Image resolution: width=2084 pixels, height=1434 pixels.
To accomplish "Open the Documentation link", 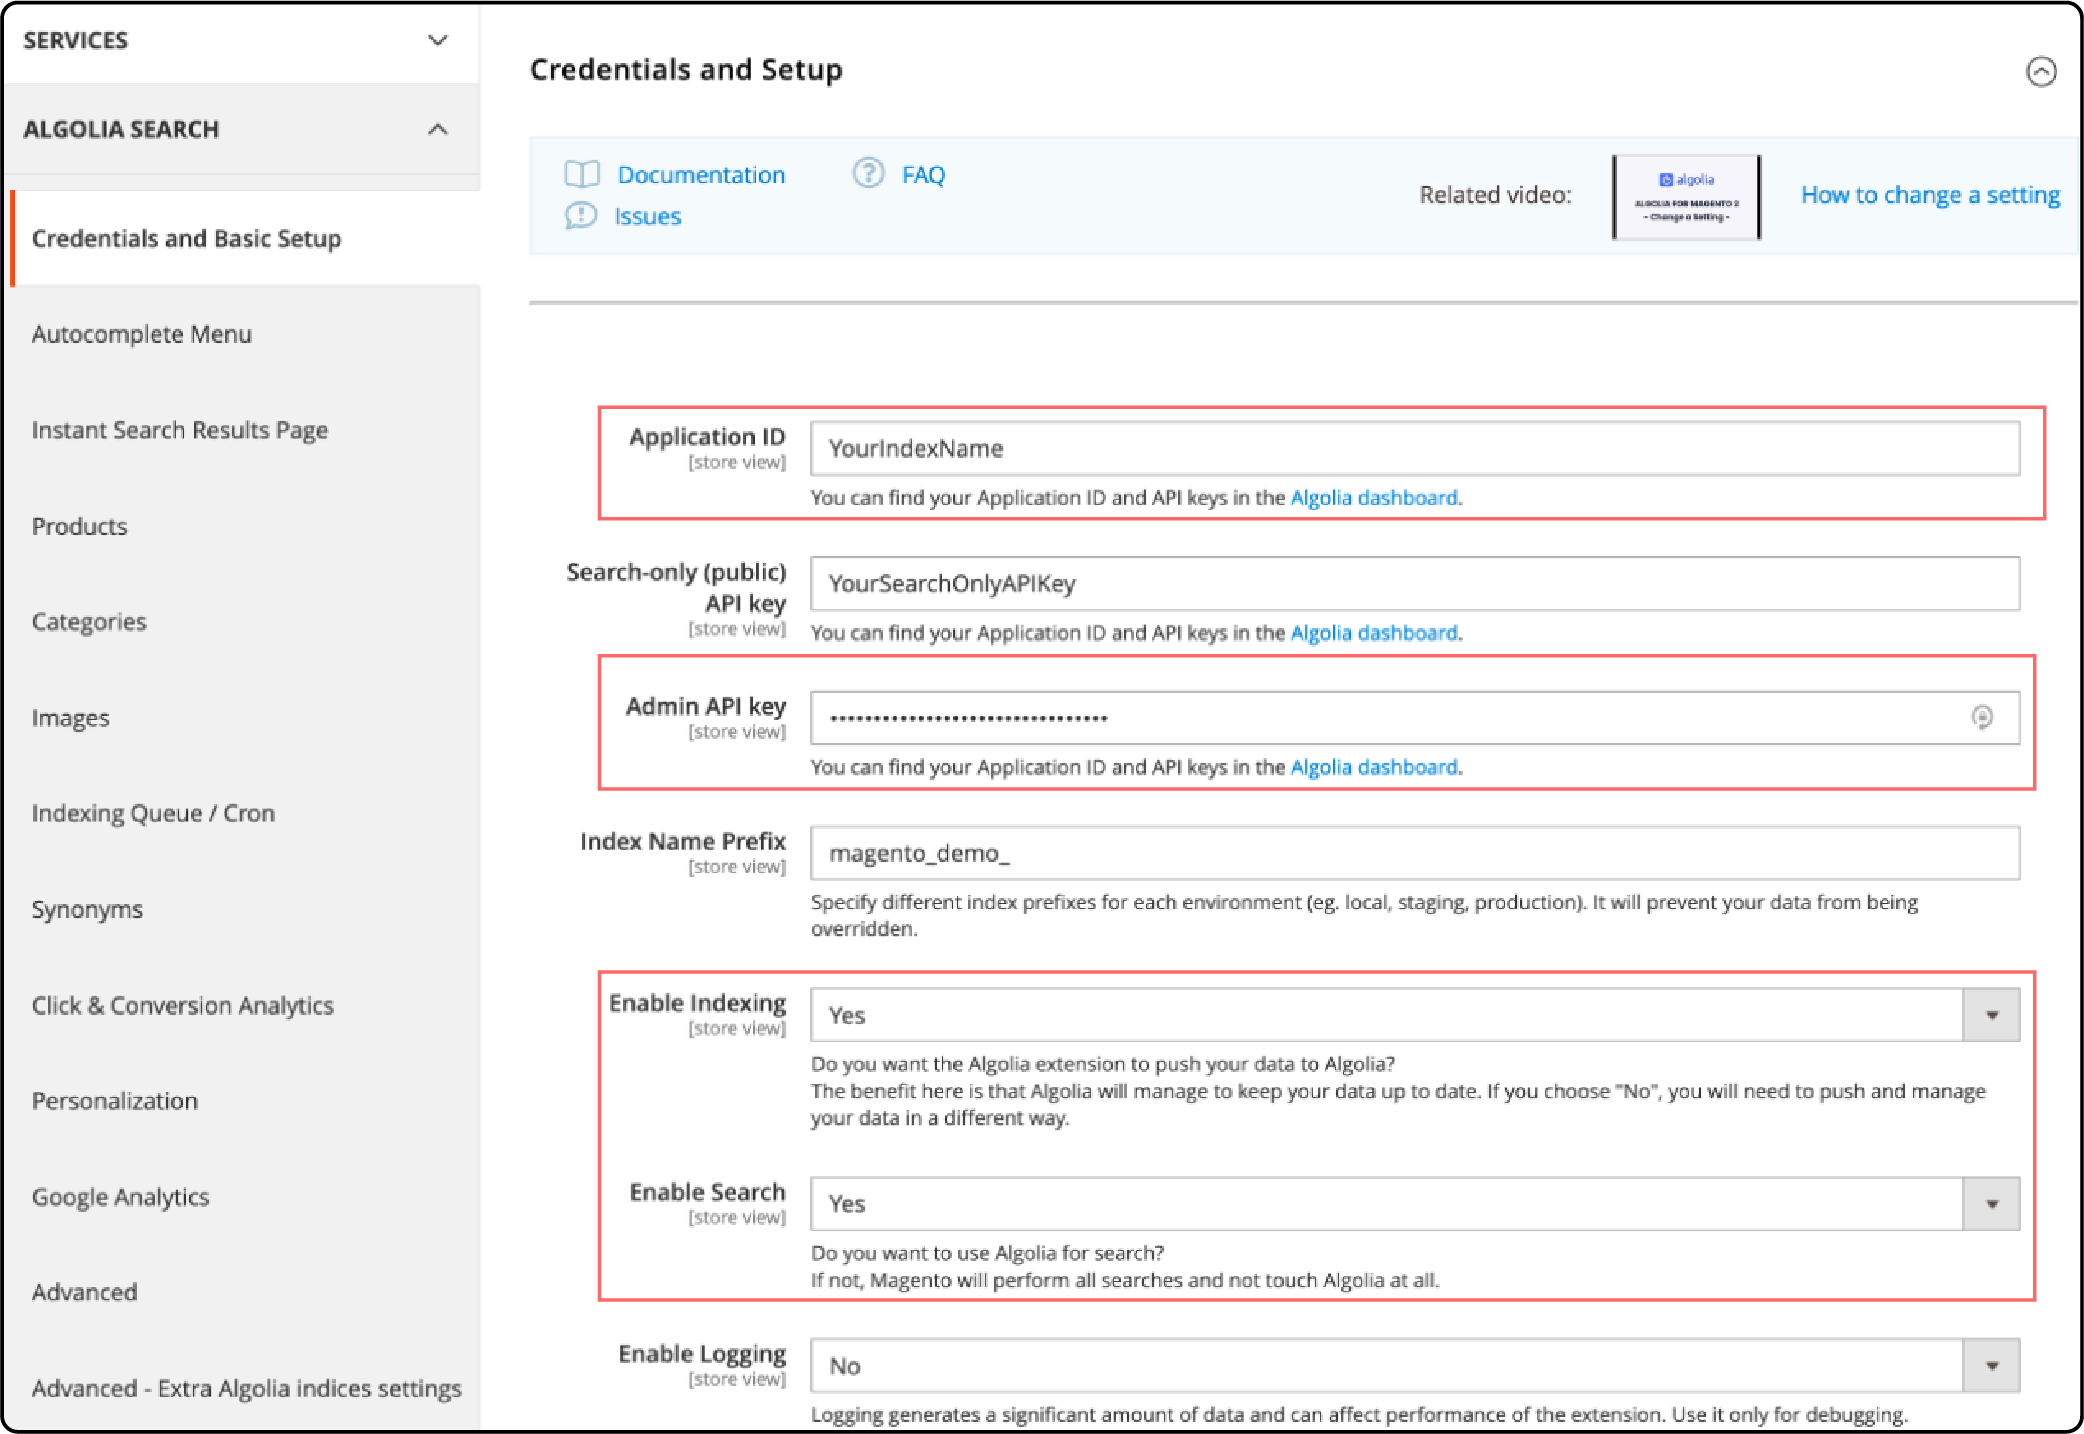I will [x=701, y=175].
